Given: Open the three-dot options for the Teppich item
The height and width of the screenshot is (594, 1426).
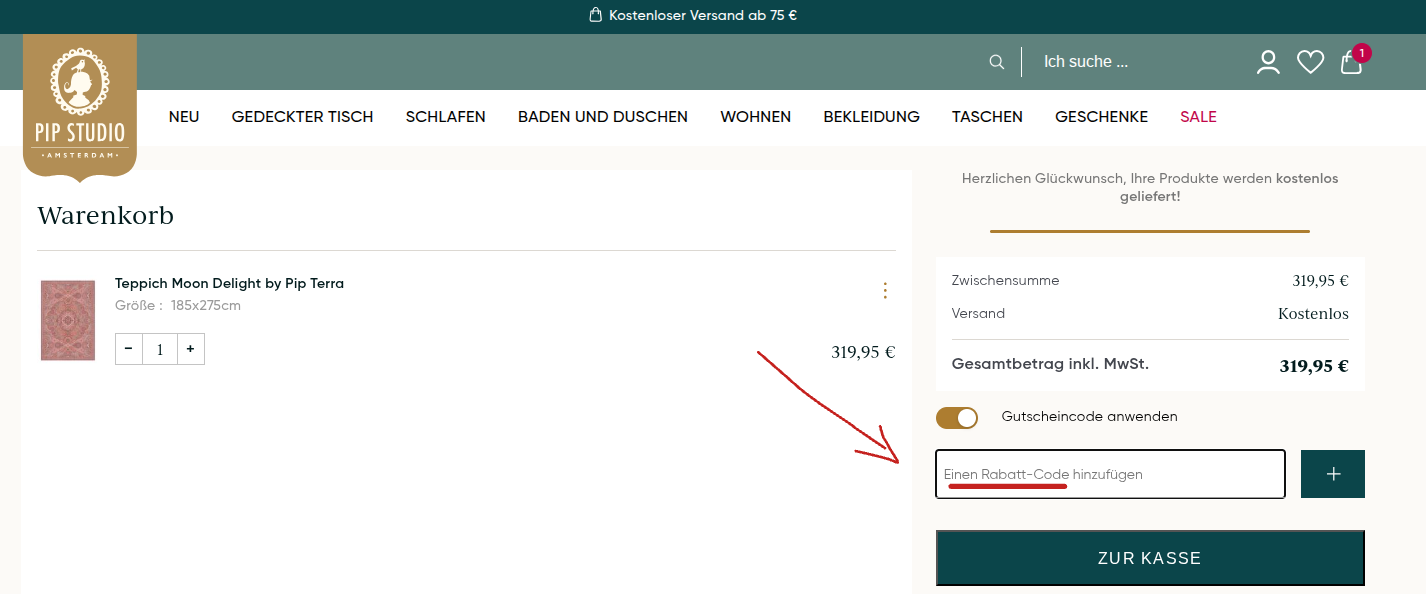Looking at the screenshot, I should click(x=885, y=291).
